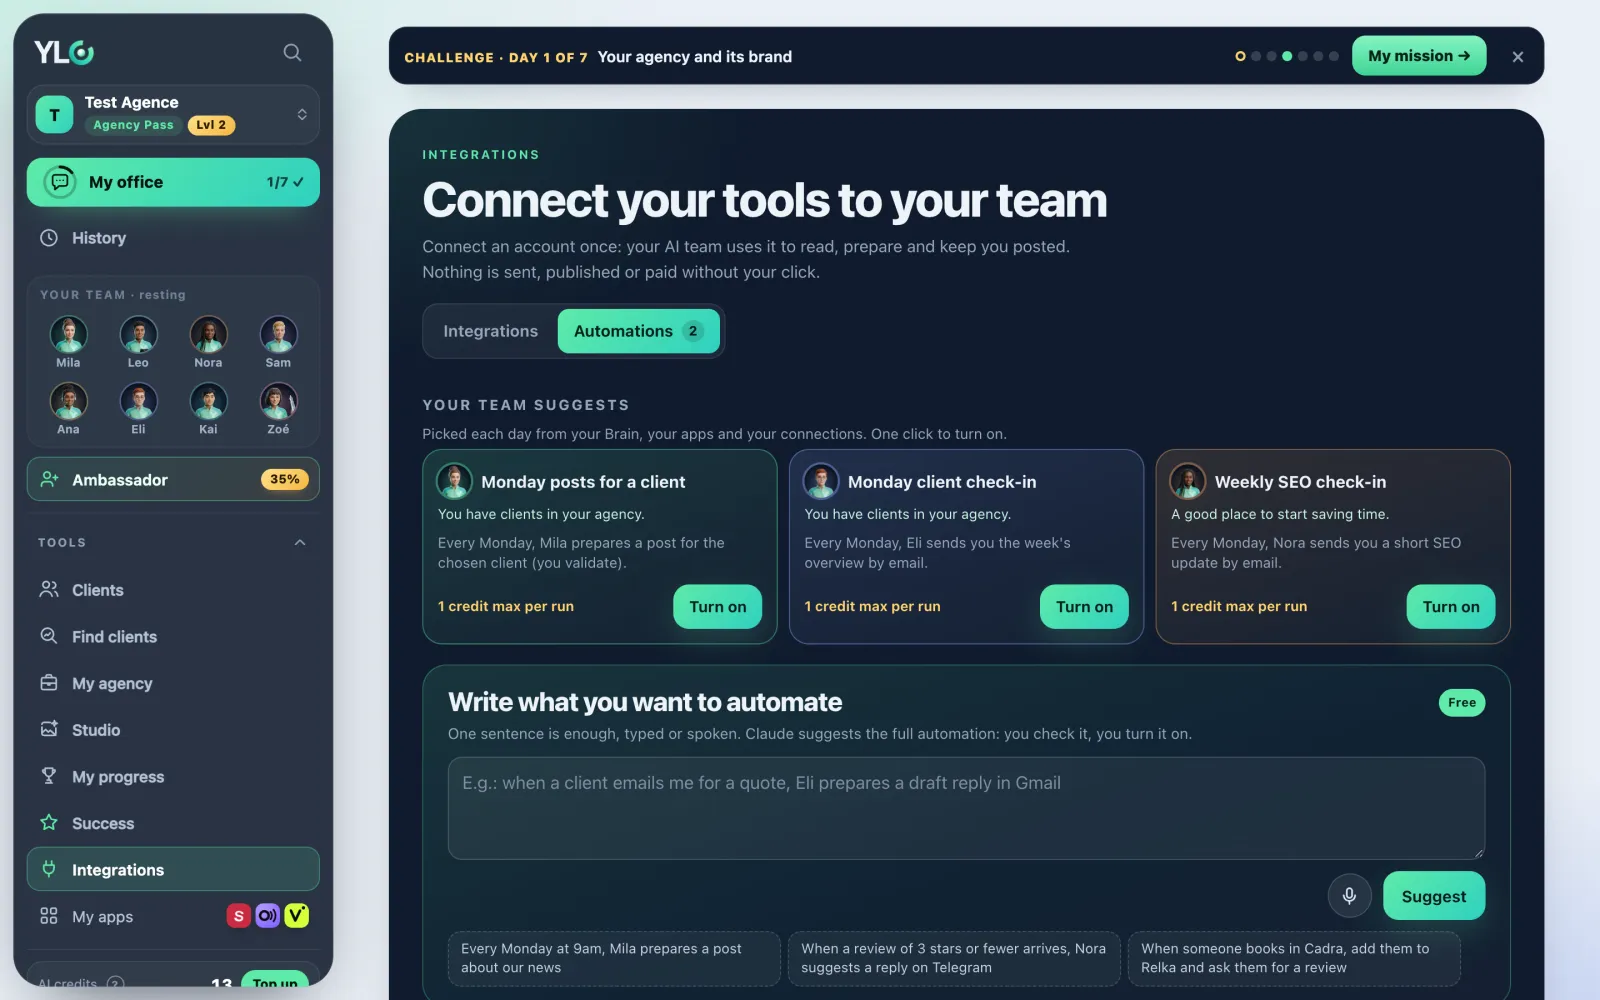Select team member Nora's avatar
Image resolution: width=1600 pixels, height=1000 pixels.
coord(208,334)
